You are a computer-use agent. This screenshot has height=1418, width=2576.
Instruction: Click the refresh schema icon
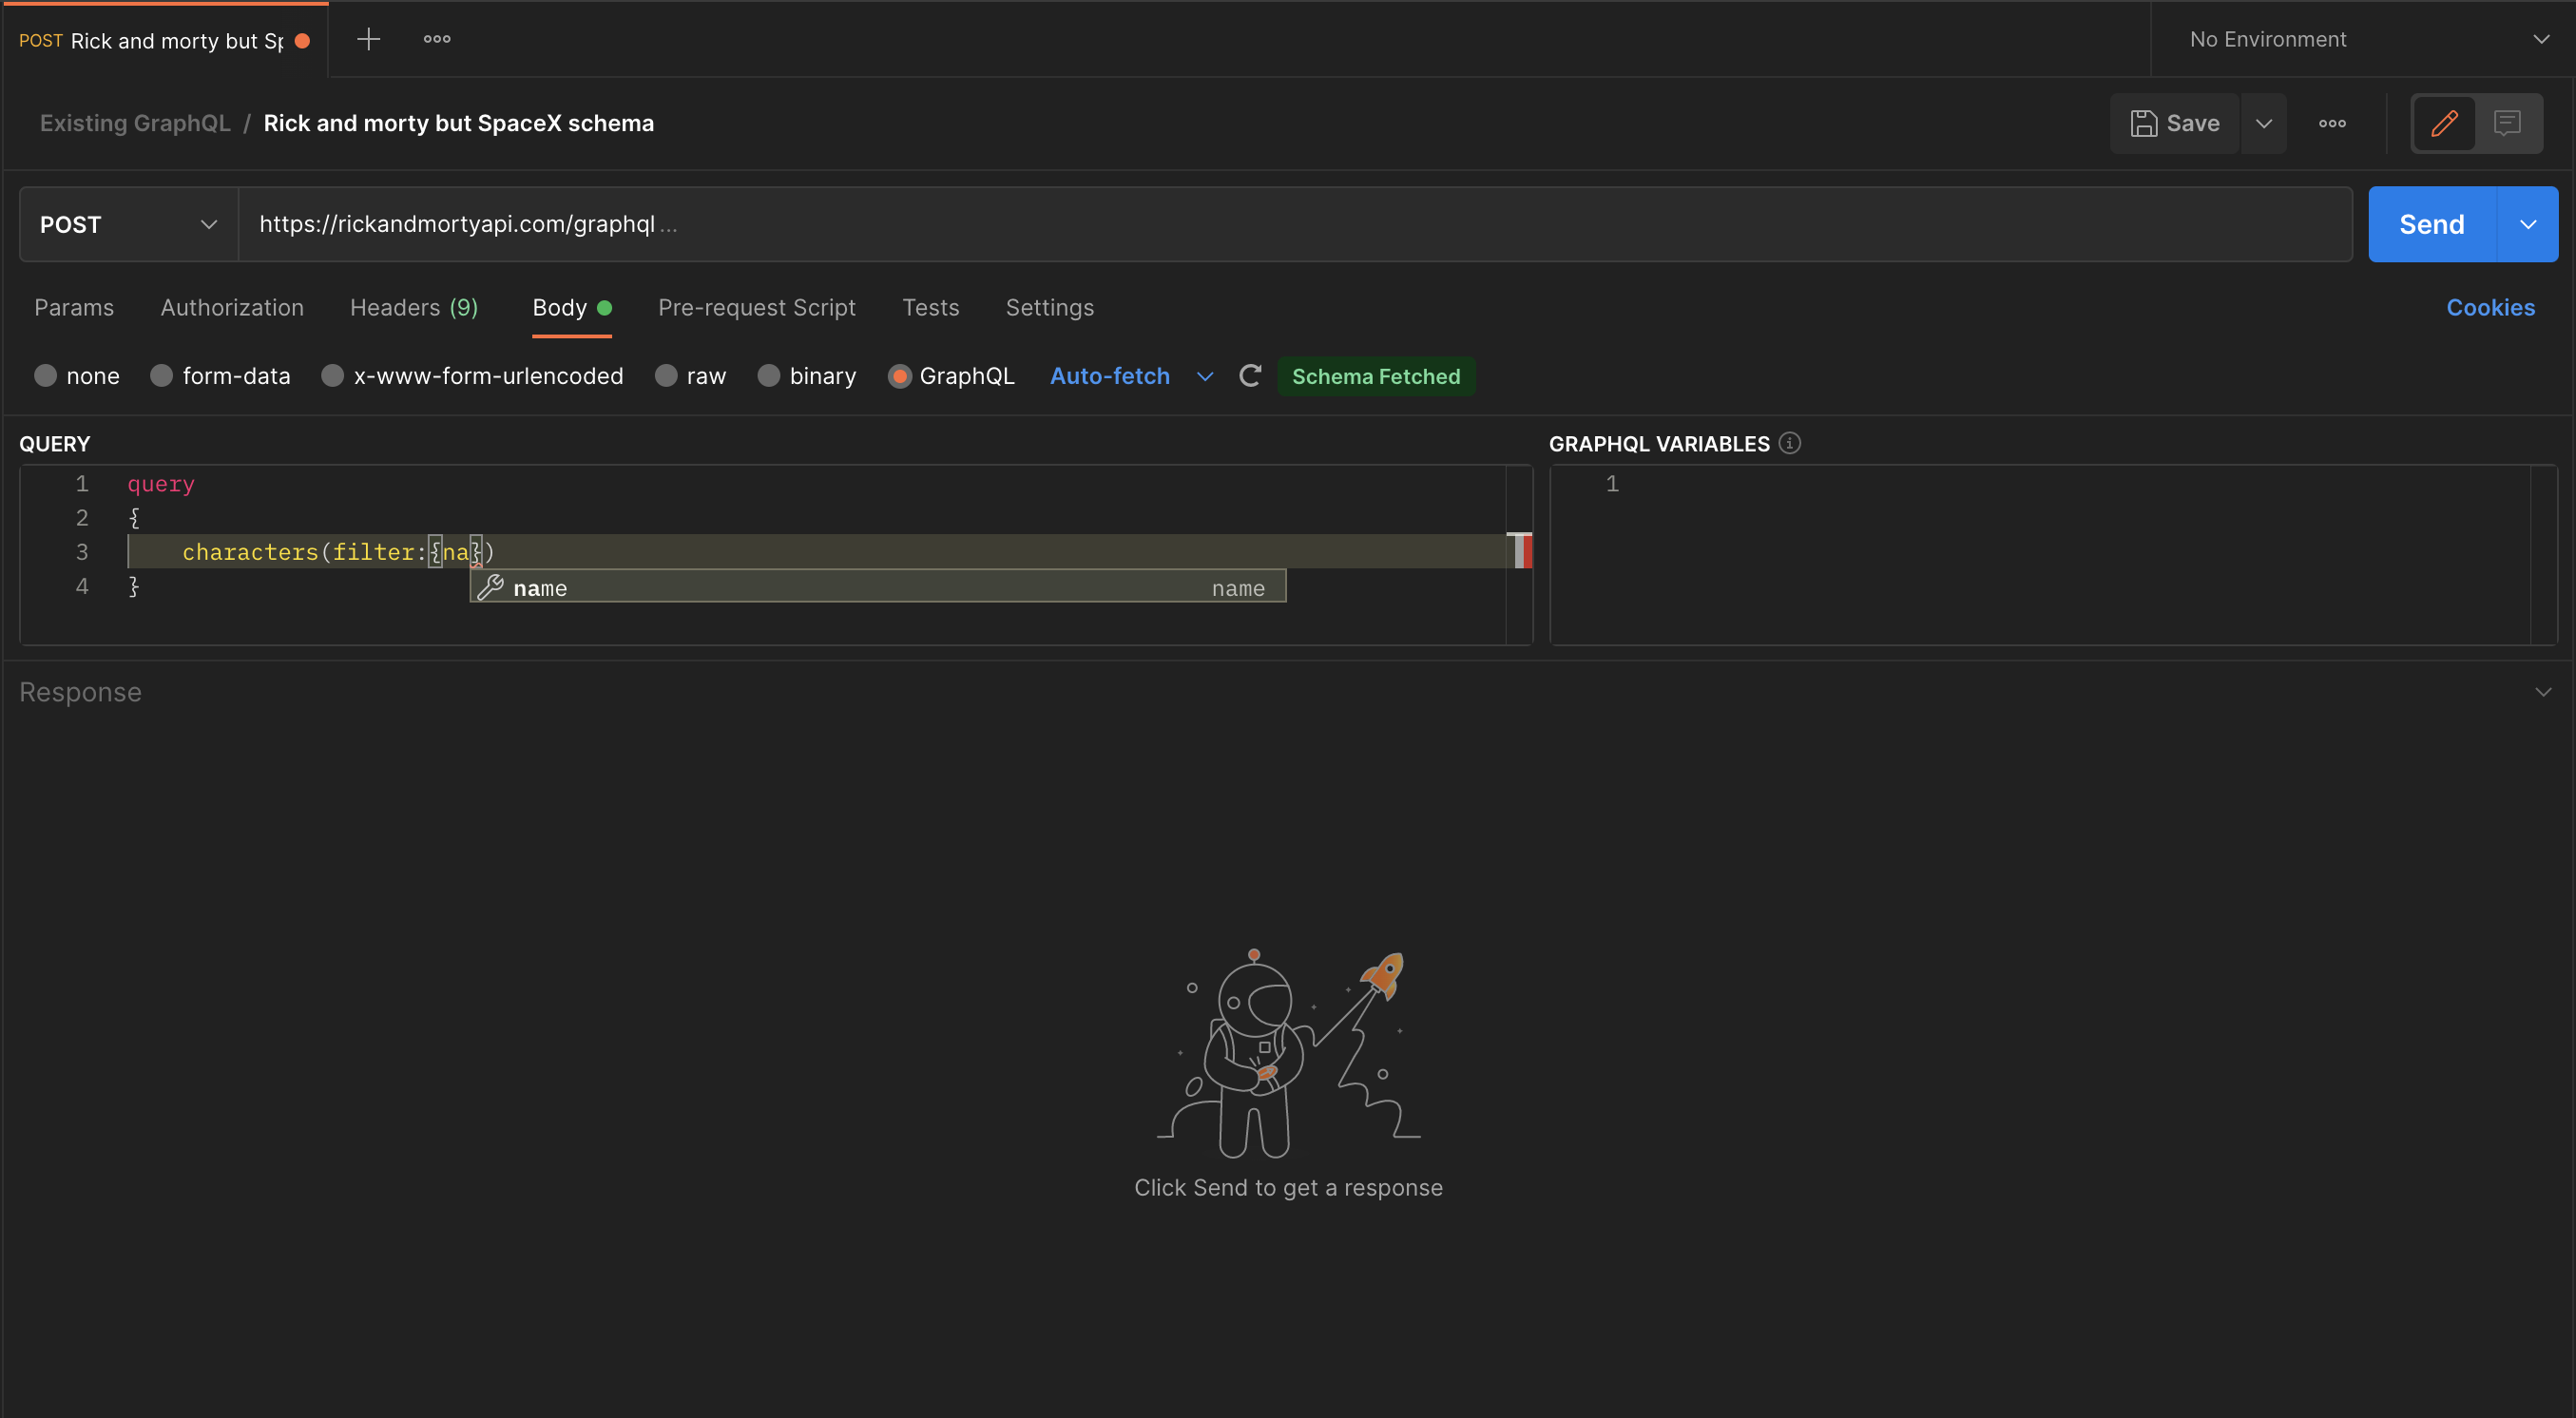click(1250, 376)
